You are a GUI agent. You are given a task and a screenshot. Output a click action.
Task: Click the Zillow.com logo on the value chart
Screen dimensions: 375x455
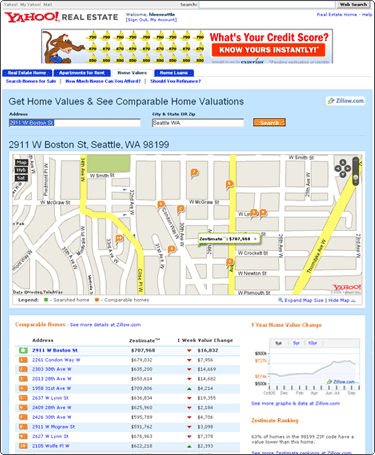click(341, 382)
